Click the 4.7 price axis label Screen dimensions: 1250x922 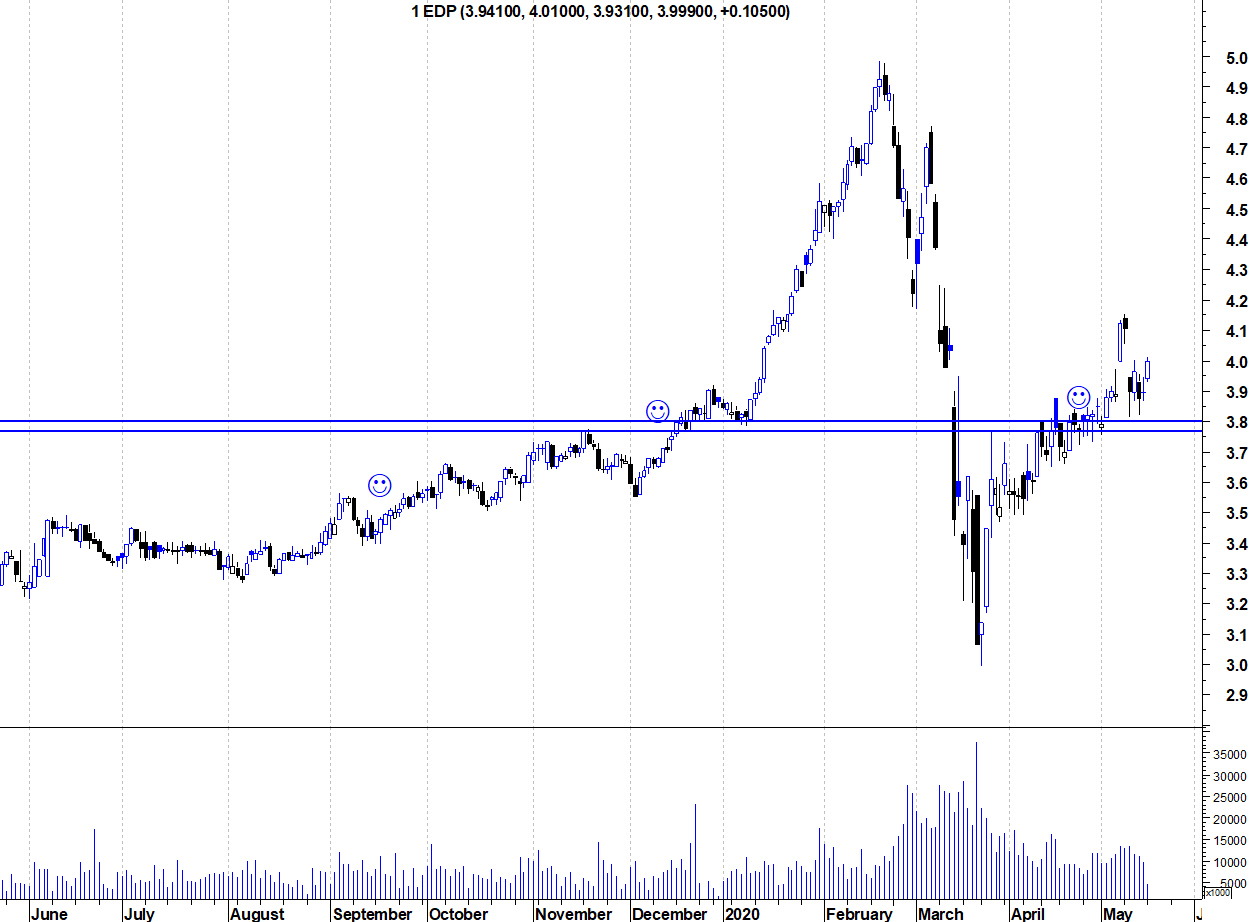1236,149
